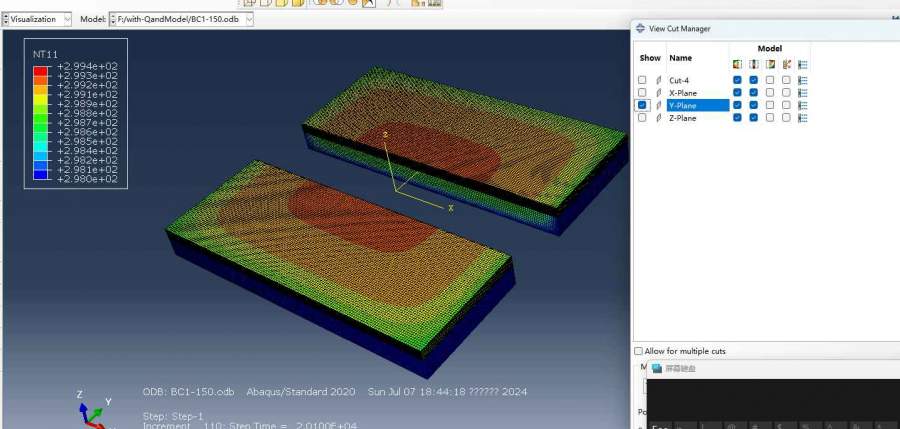Viewport: 900px width, 429px height.
Task: Select the Cut-4 entry in cut list
Action: click(x=679, y=80)
